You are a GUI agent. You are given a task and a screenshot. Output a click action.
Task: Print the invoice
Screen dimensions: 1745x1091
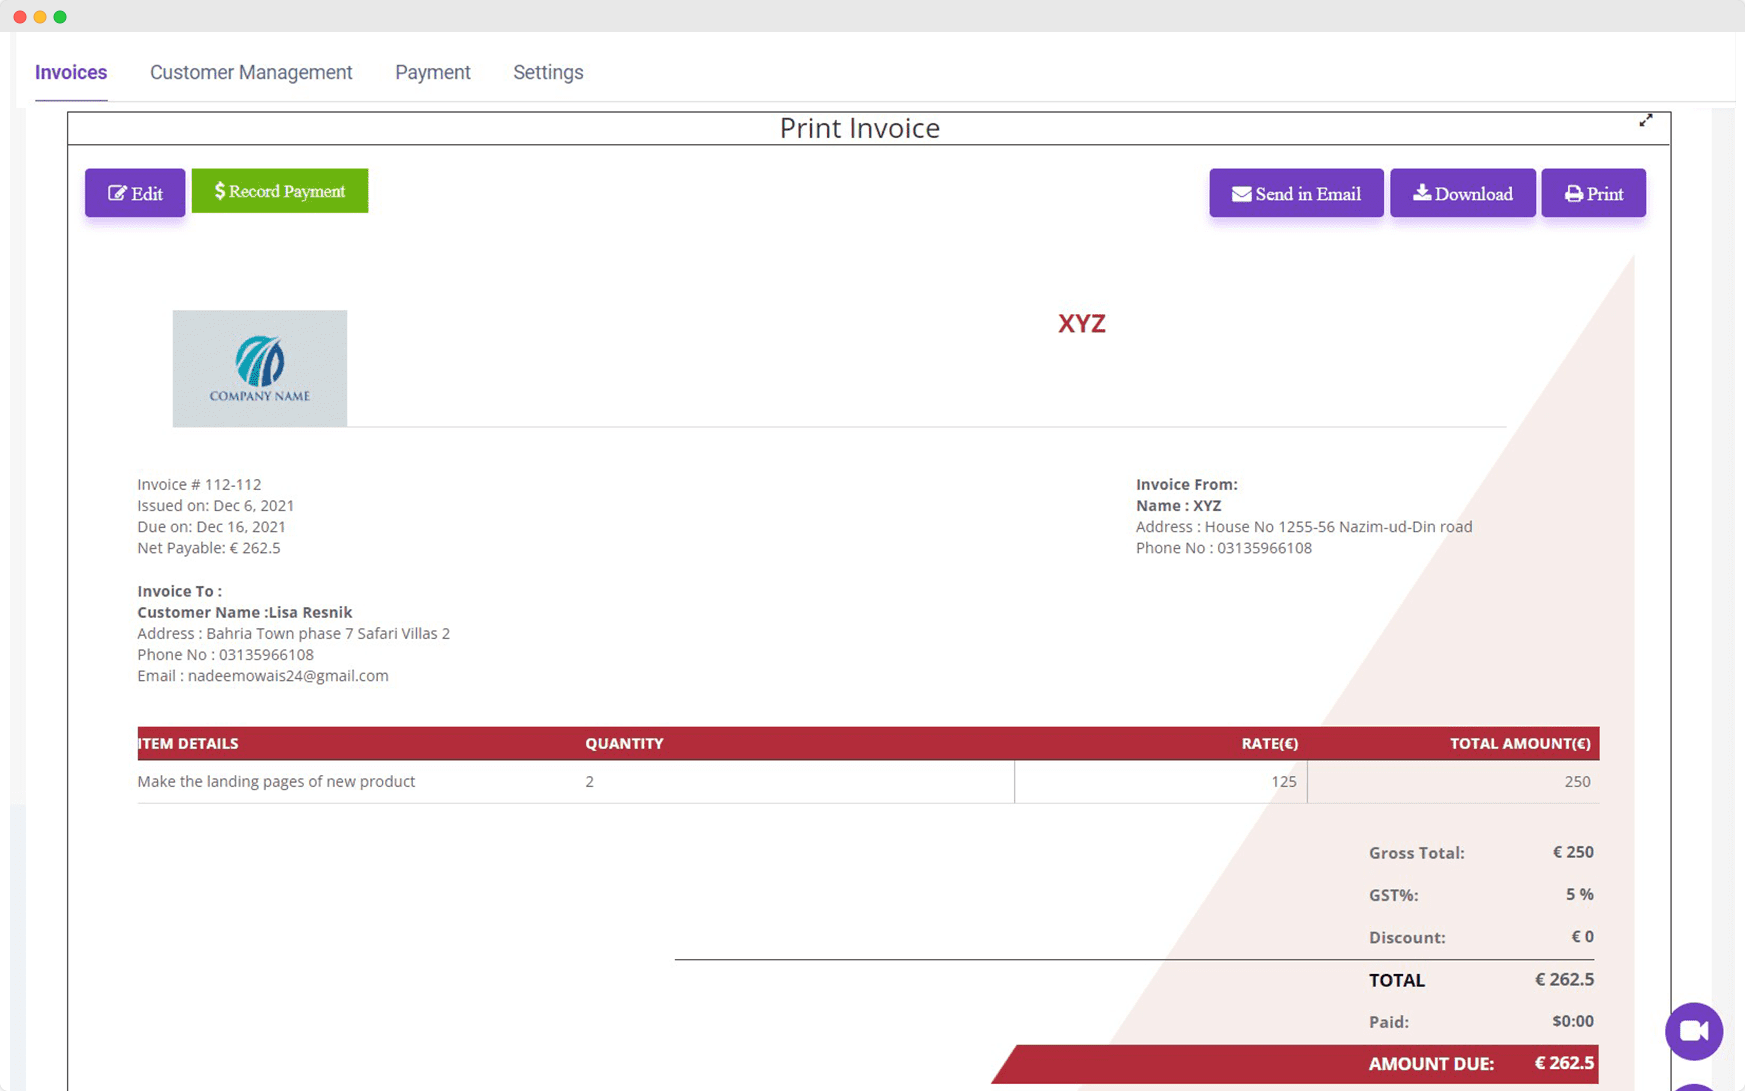pyautogui.click(x=1593, y=193)
